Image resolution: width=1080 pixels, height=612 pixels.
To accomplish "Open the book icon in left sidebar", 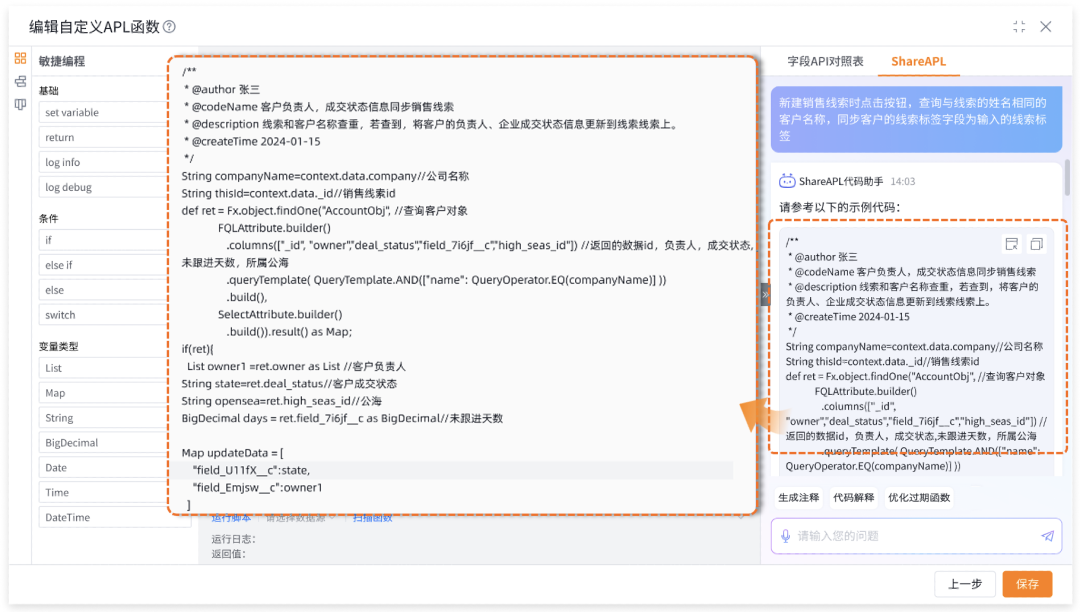I will point(20,105).
